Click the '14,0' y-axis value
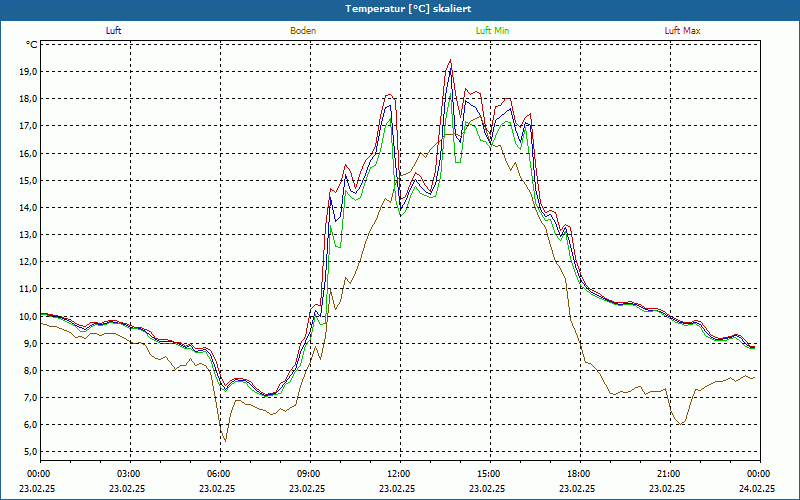Image resolution: width=800 pixels, height=500 pixels. pos(28,208)
